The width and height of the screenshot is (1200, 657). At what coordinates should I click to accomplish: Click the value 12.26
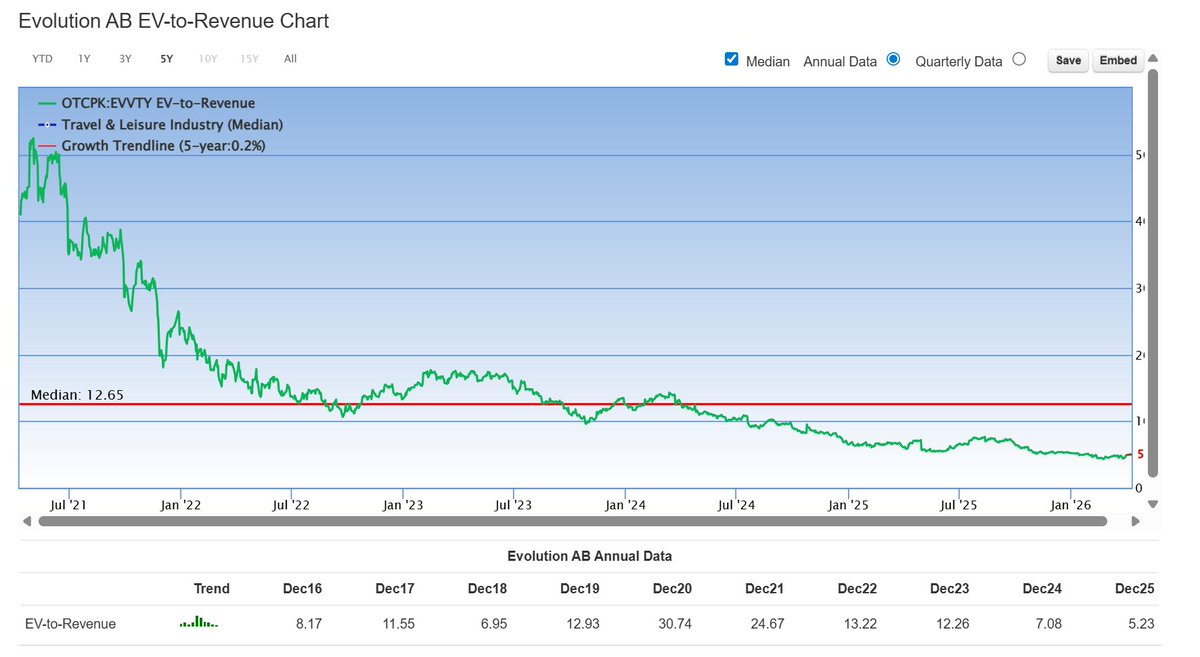(952, 624)
